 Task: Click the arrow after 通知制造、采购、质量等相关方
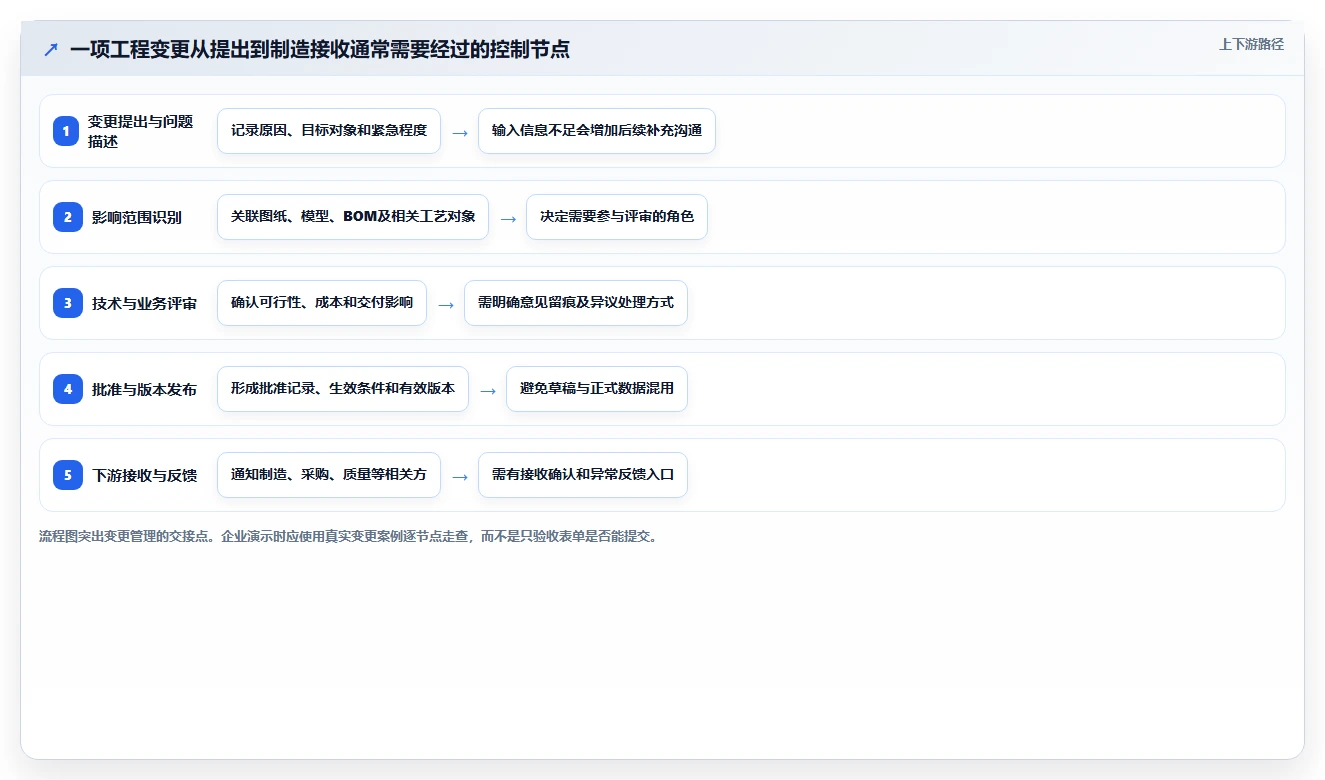point(460,476)
